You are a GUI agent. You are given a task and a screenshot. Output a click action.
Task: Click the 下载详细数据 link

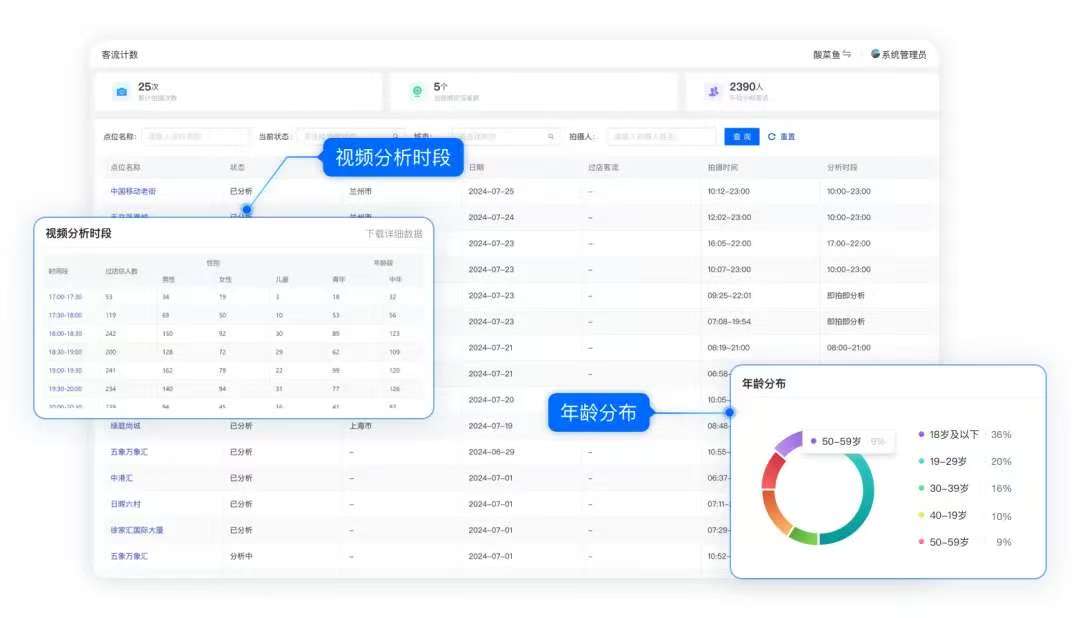click(393, 234)
